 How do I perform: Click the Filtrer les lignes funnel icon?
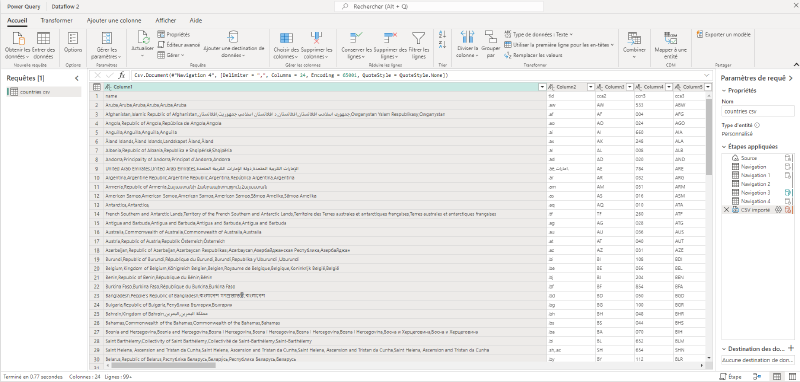[418, 38]
